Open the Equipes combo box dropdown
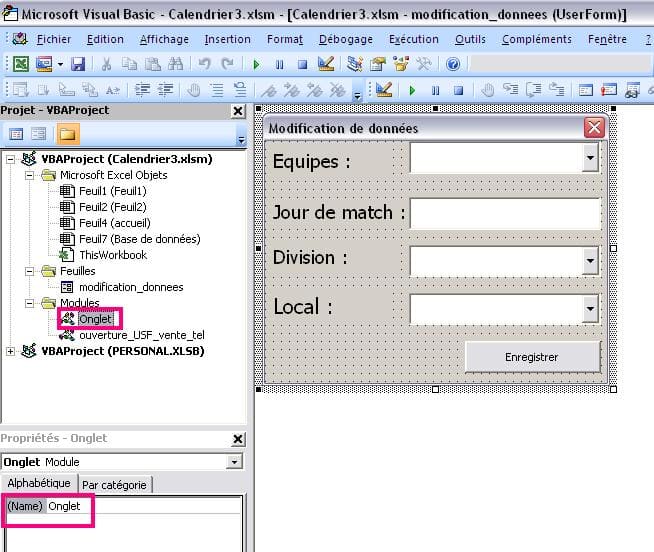Viewport: 654px width, 552px height. point(590,158)
